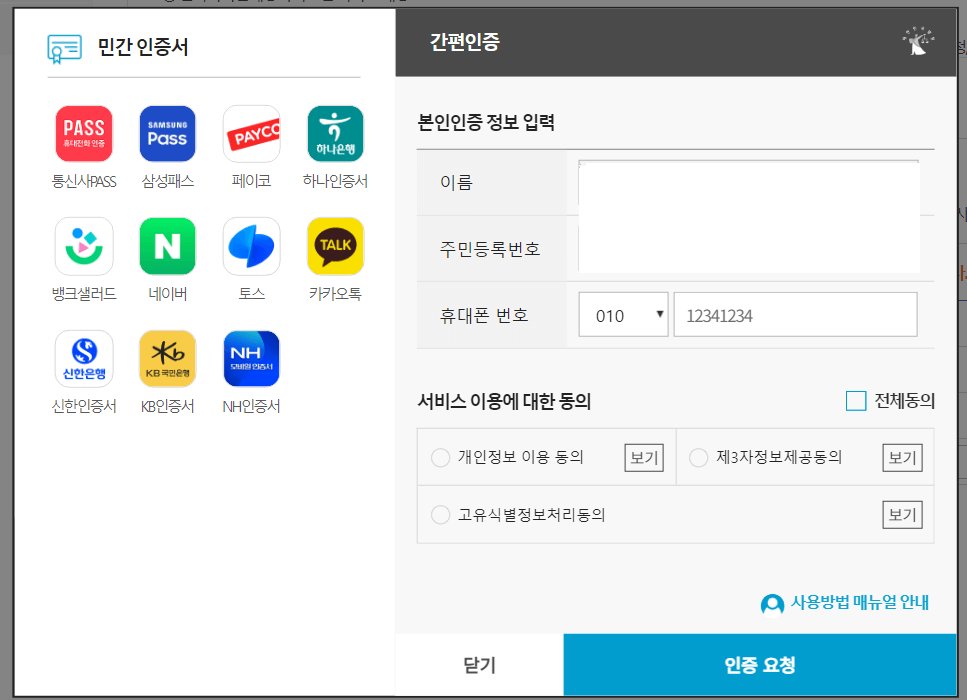Select the PAYCO (페이코) certificate icon

252,134
